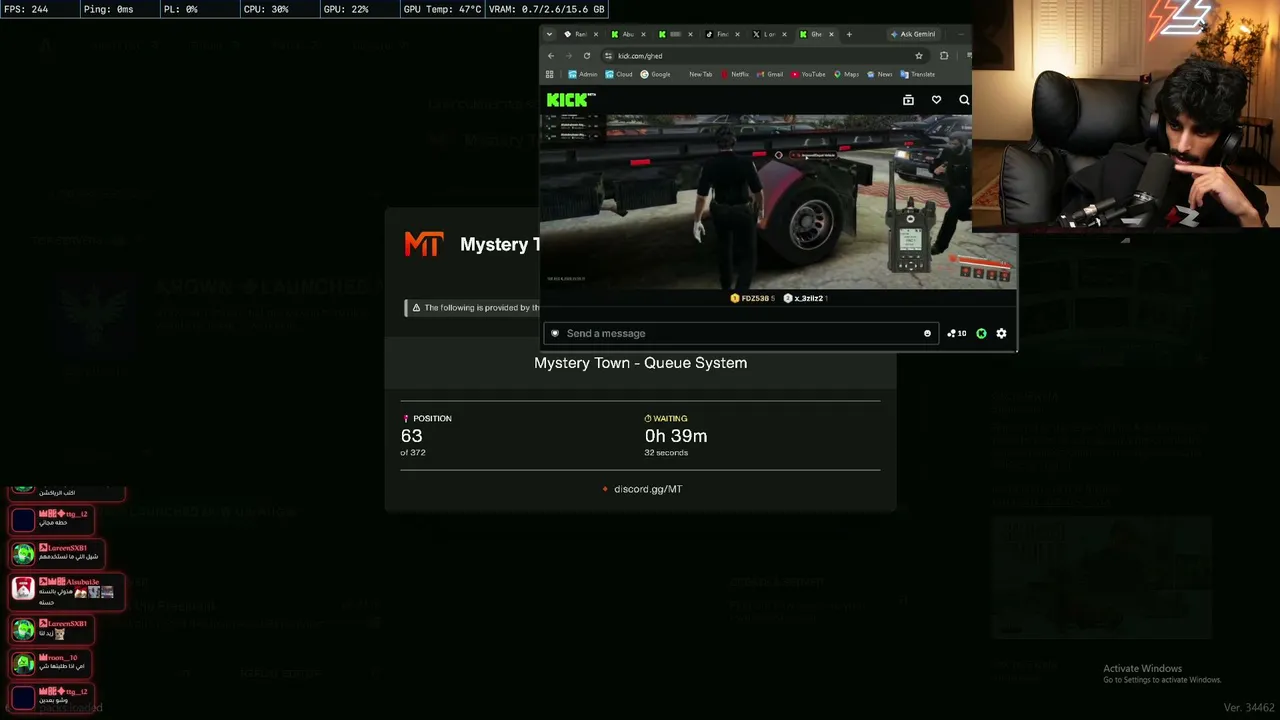Click the 'Send a message' chat input
The image size is (1280, 720).
(x=740, y=333)
